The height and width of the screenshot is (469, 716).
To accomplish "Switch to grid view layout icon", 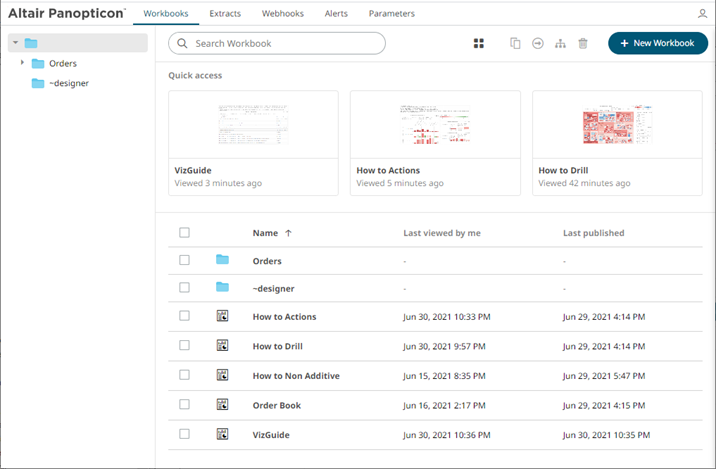I will [478, 44].
